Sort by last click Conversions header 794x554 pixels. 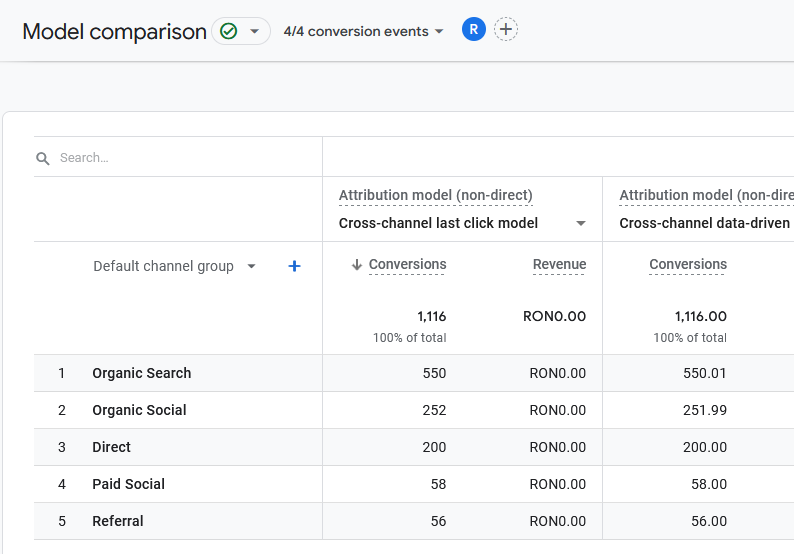(x=407, y=264)
